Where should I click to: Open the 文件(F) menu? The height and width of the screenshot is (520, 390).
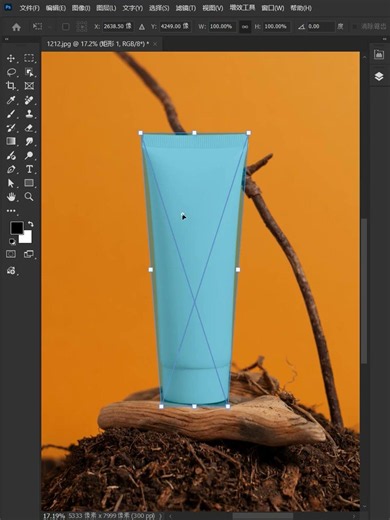click(29, 8)
